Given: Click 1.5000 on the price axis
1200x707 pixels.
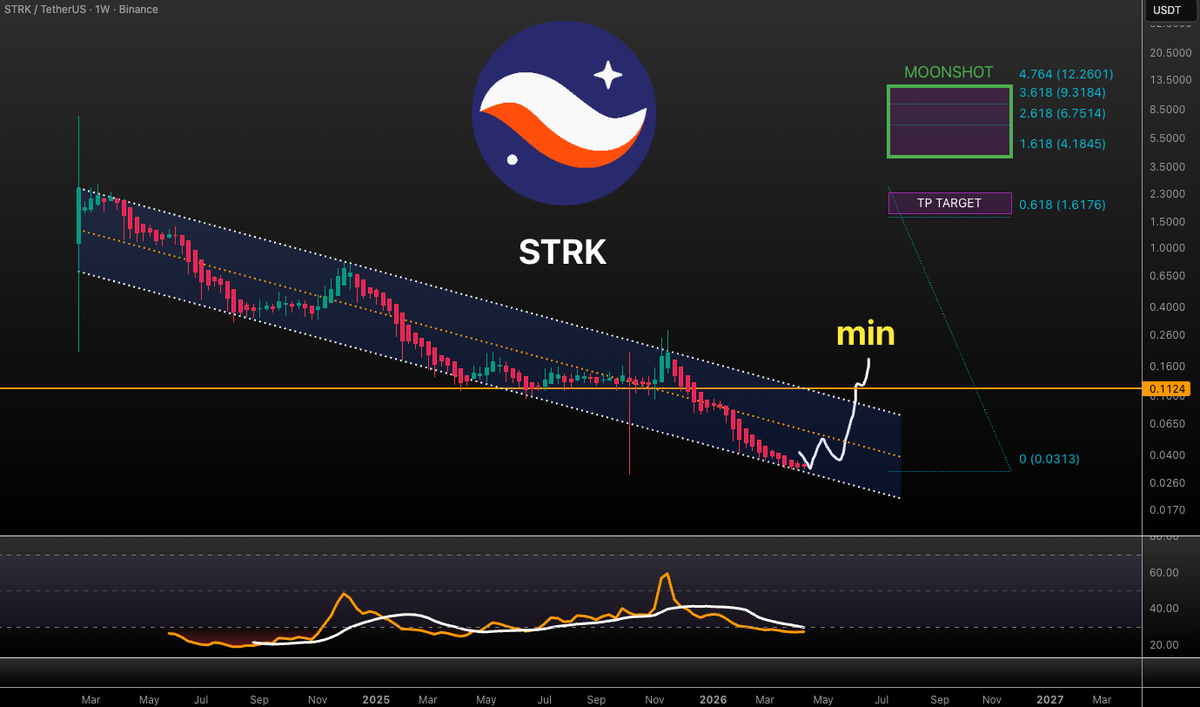Looking at the screenshot, I should (1167, 221).
